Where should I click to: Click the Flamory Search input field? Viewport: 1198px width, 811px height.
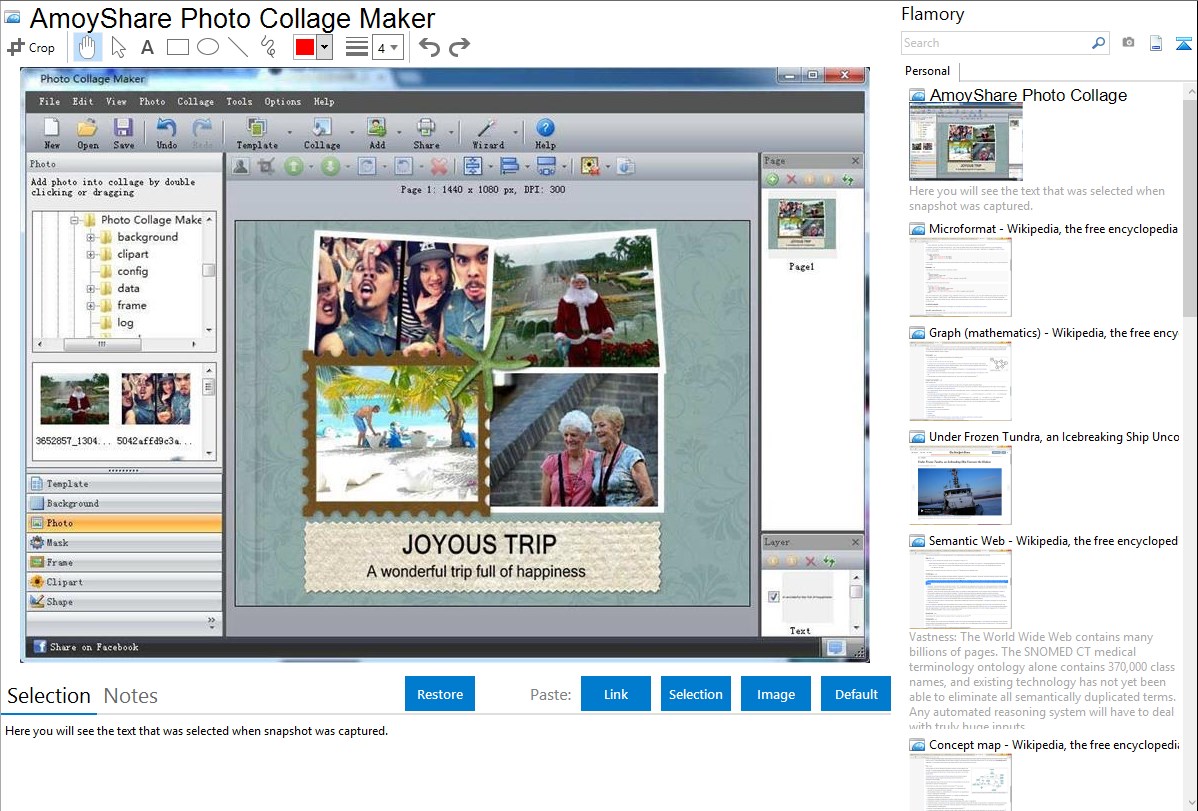click(996, 43)
